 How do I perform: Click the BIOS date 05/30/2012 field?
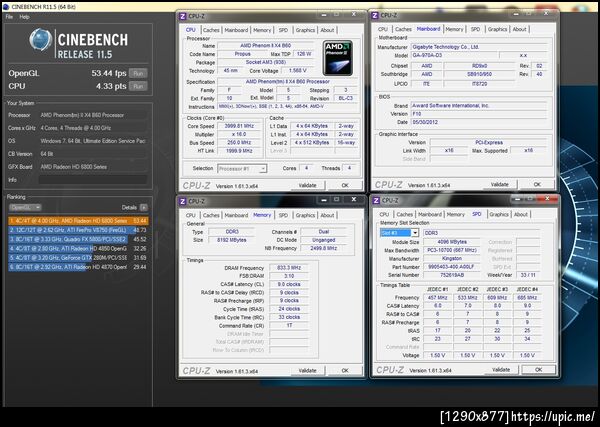(478, 122)
